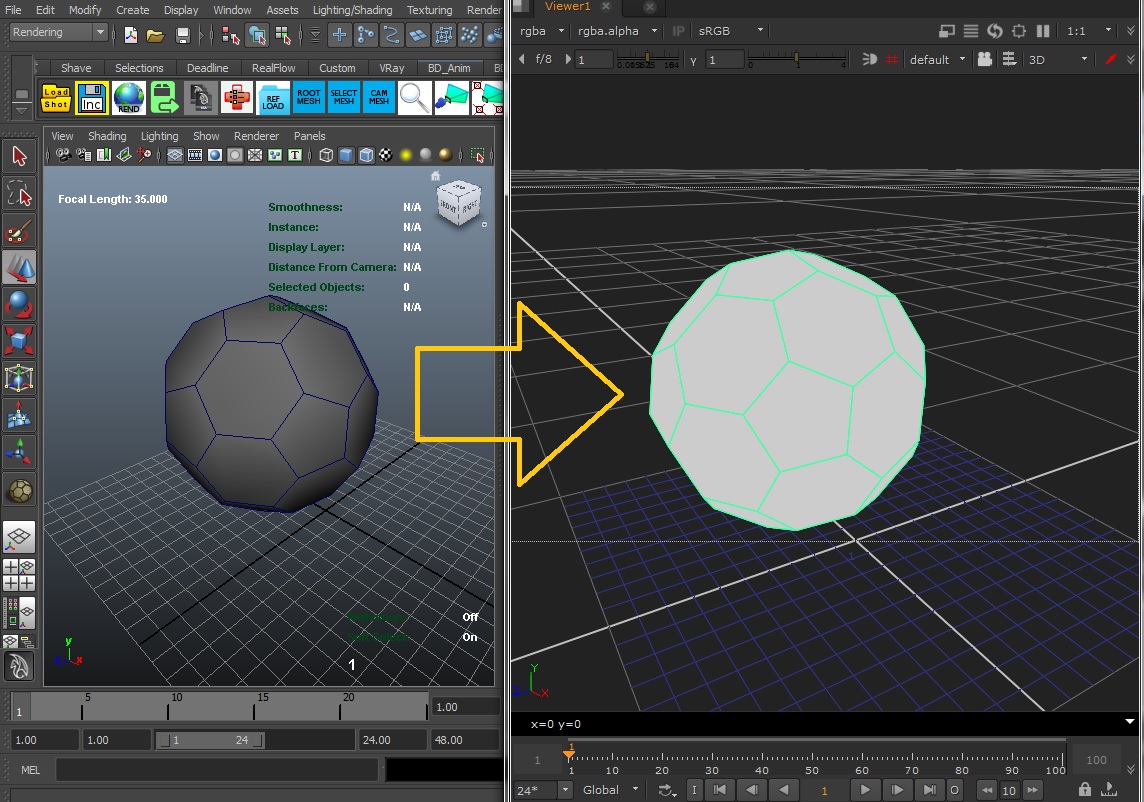Screen dimensions: 1144x802
Task: Click the ROOT MESH shelf button
Action: coord(309,98)
